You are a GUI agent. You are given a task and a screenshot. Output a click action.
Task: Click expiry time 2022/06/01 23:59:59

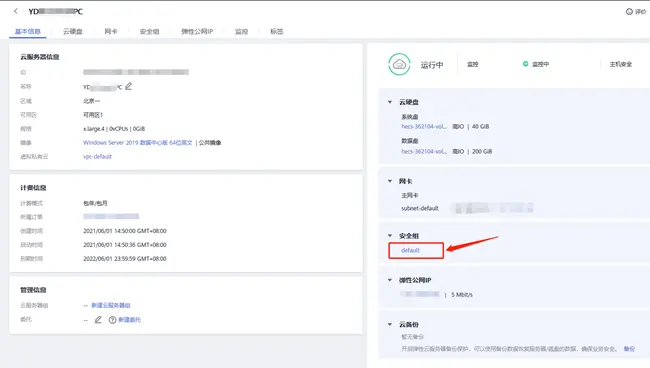coord(124,259)
